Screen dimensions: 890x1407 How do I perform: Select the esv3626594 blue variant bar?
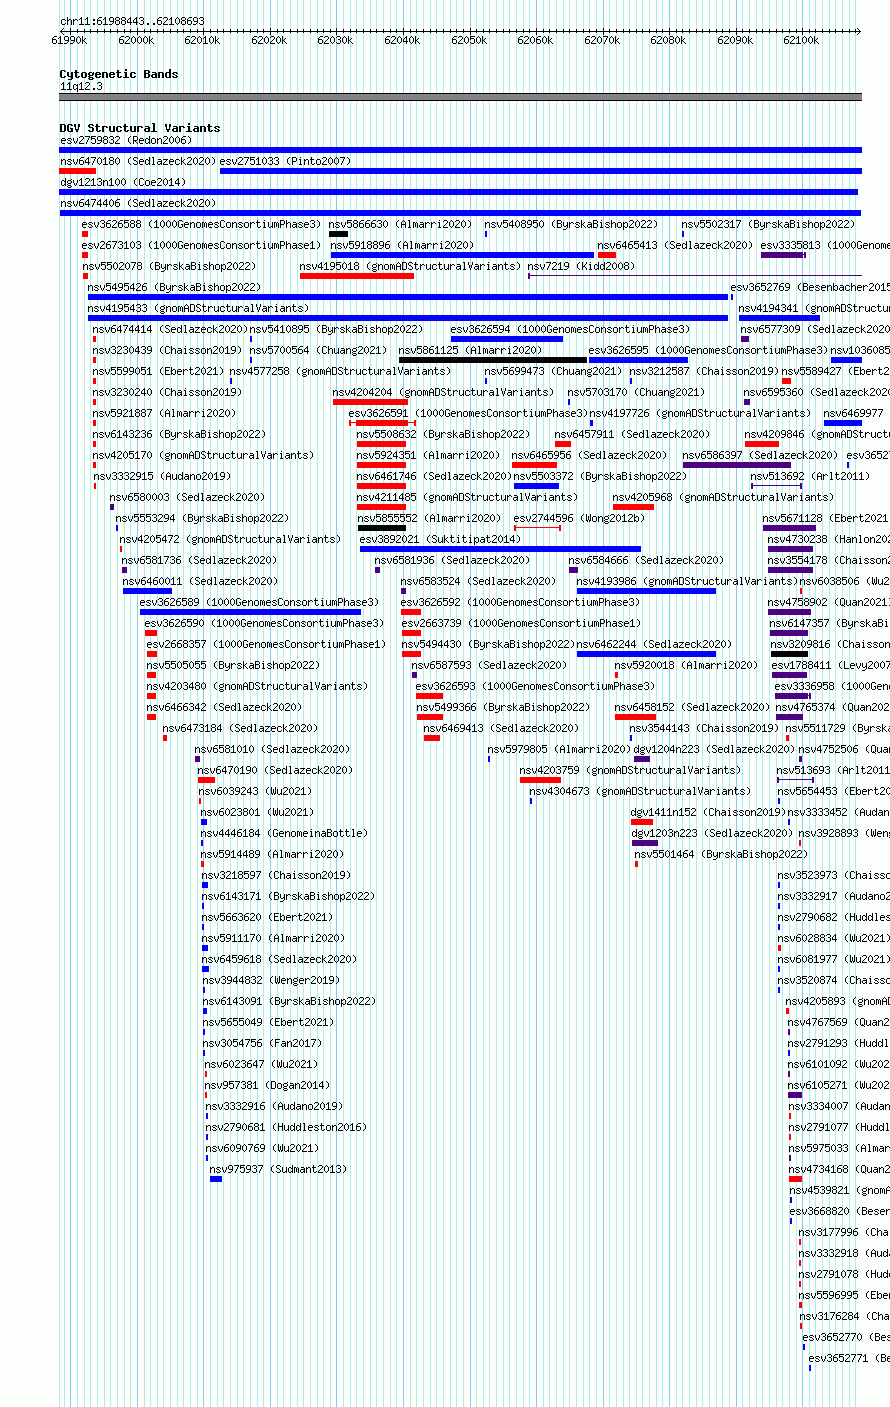click(x=507, y=339)
